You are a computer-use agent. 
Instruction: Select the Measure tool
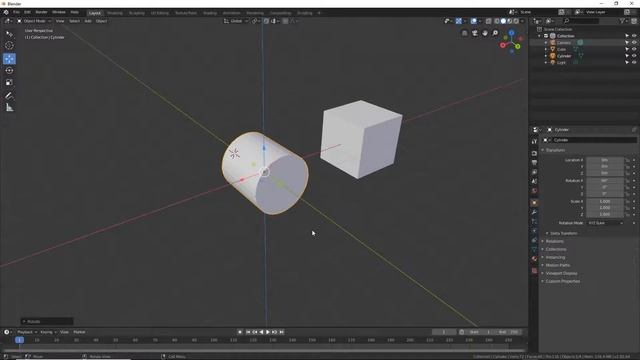click(9, 108)
